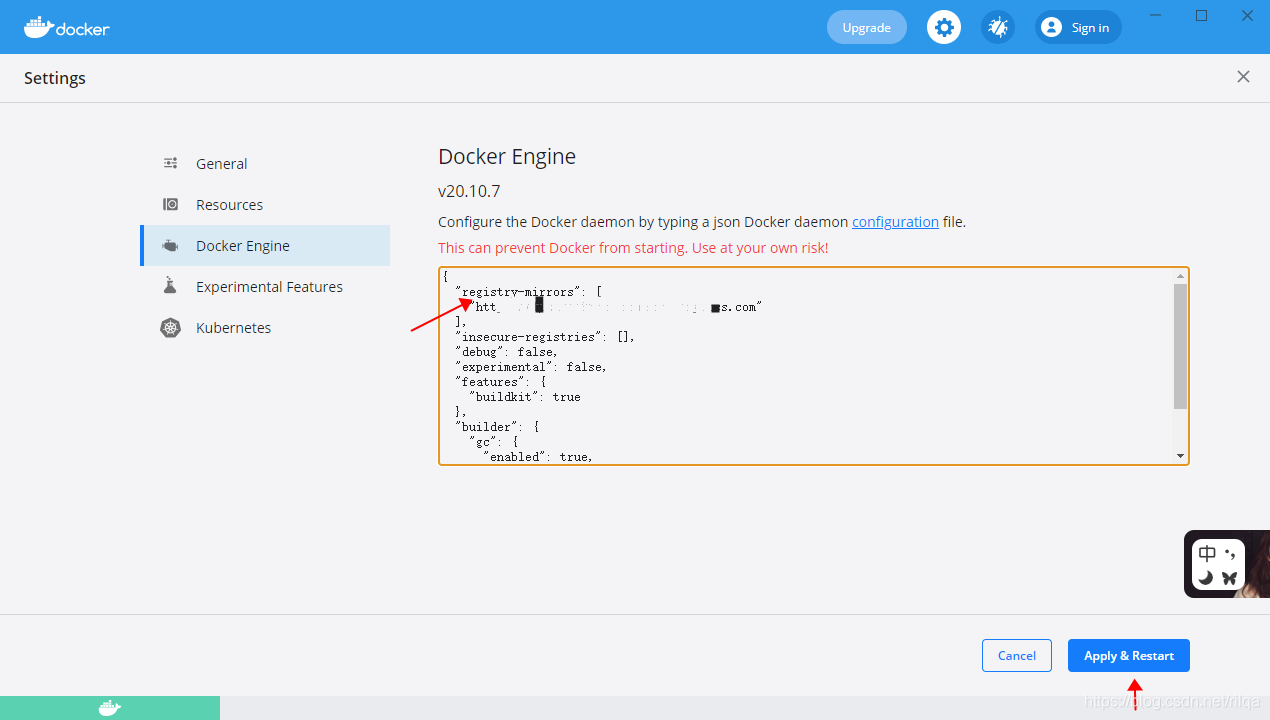This screenshot has height=720, width=1270.
Task: Open the Experimental Features section
Action: (x=268, y=286)
